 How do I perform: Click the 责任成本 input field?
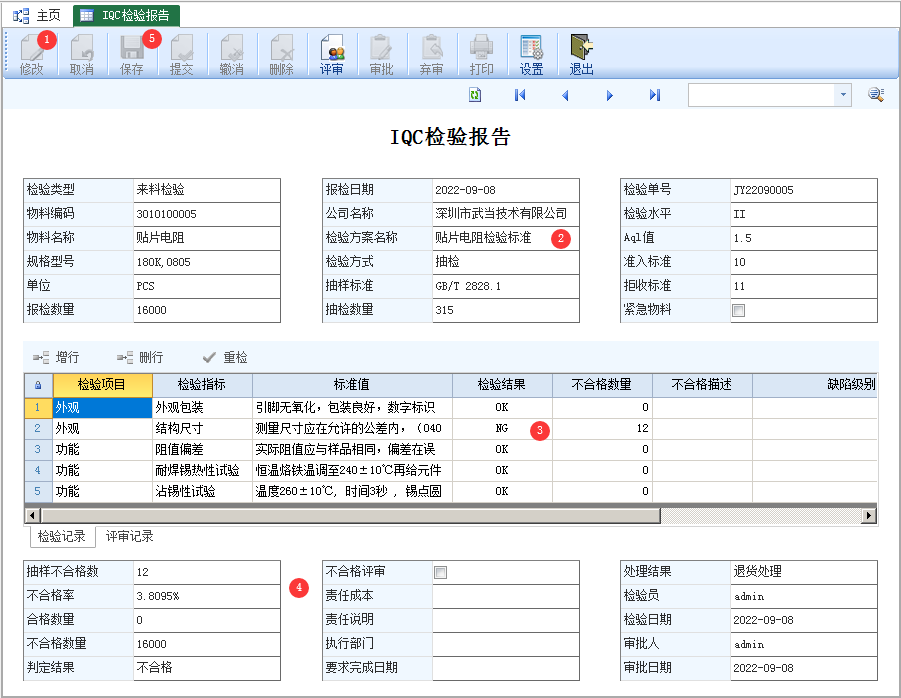506,596
